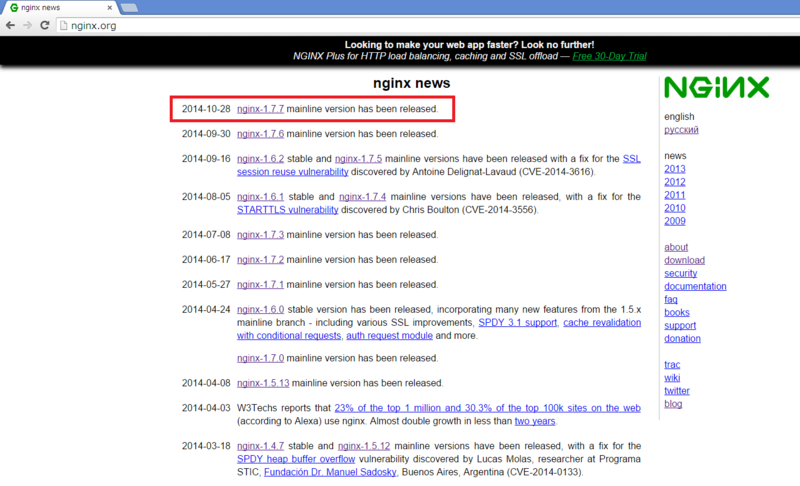Open the trac link

[672, 365]
